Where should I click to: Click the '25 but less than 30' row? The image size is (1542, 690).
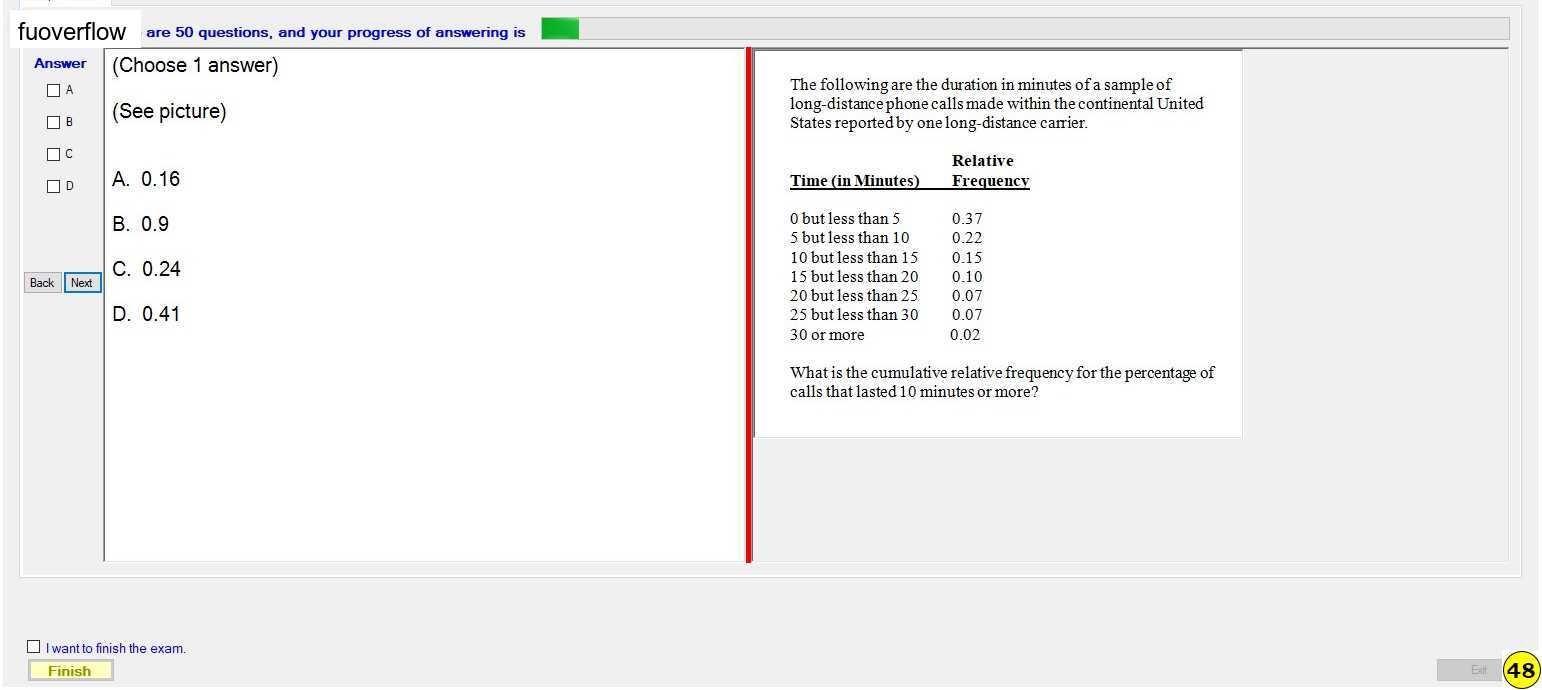pos(886,315)
